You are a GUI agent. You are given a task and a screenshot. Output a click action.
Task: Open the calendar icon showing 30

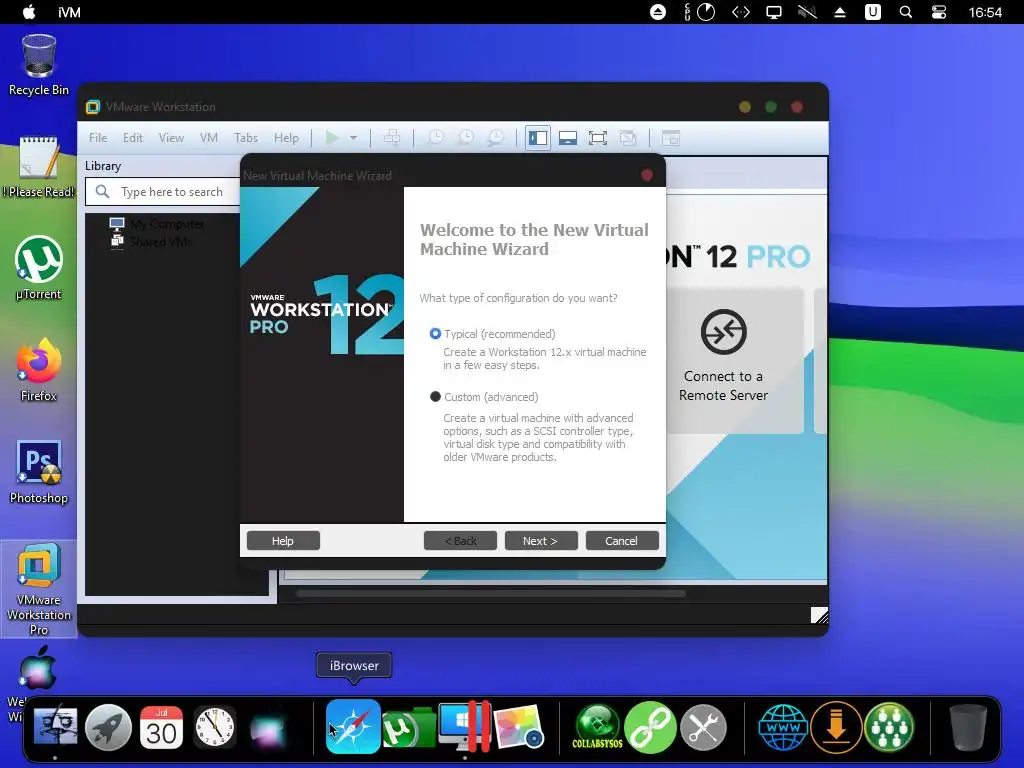pos(161,727)
